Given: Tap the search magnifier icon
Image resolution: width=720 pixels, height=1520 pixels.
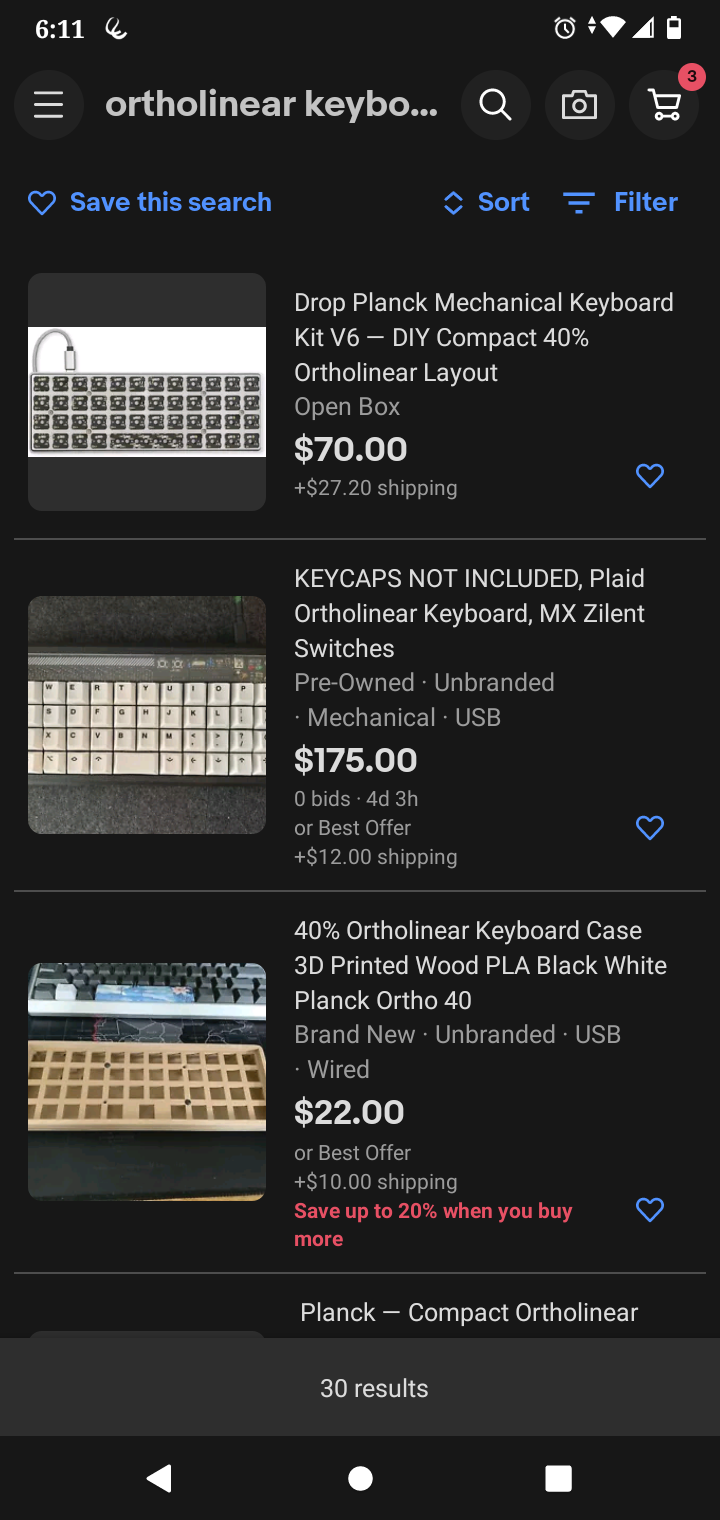Looking at the screenshot, I should [x=495, y=105].
